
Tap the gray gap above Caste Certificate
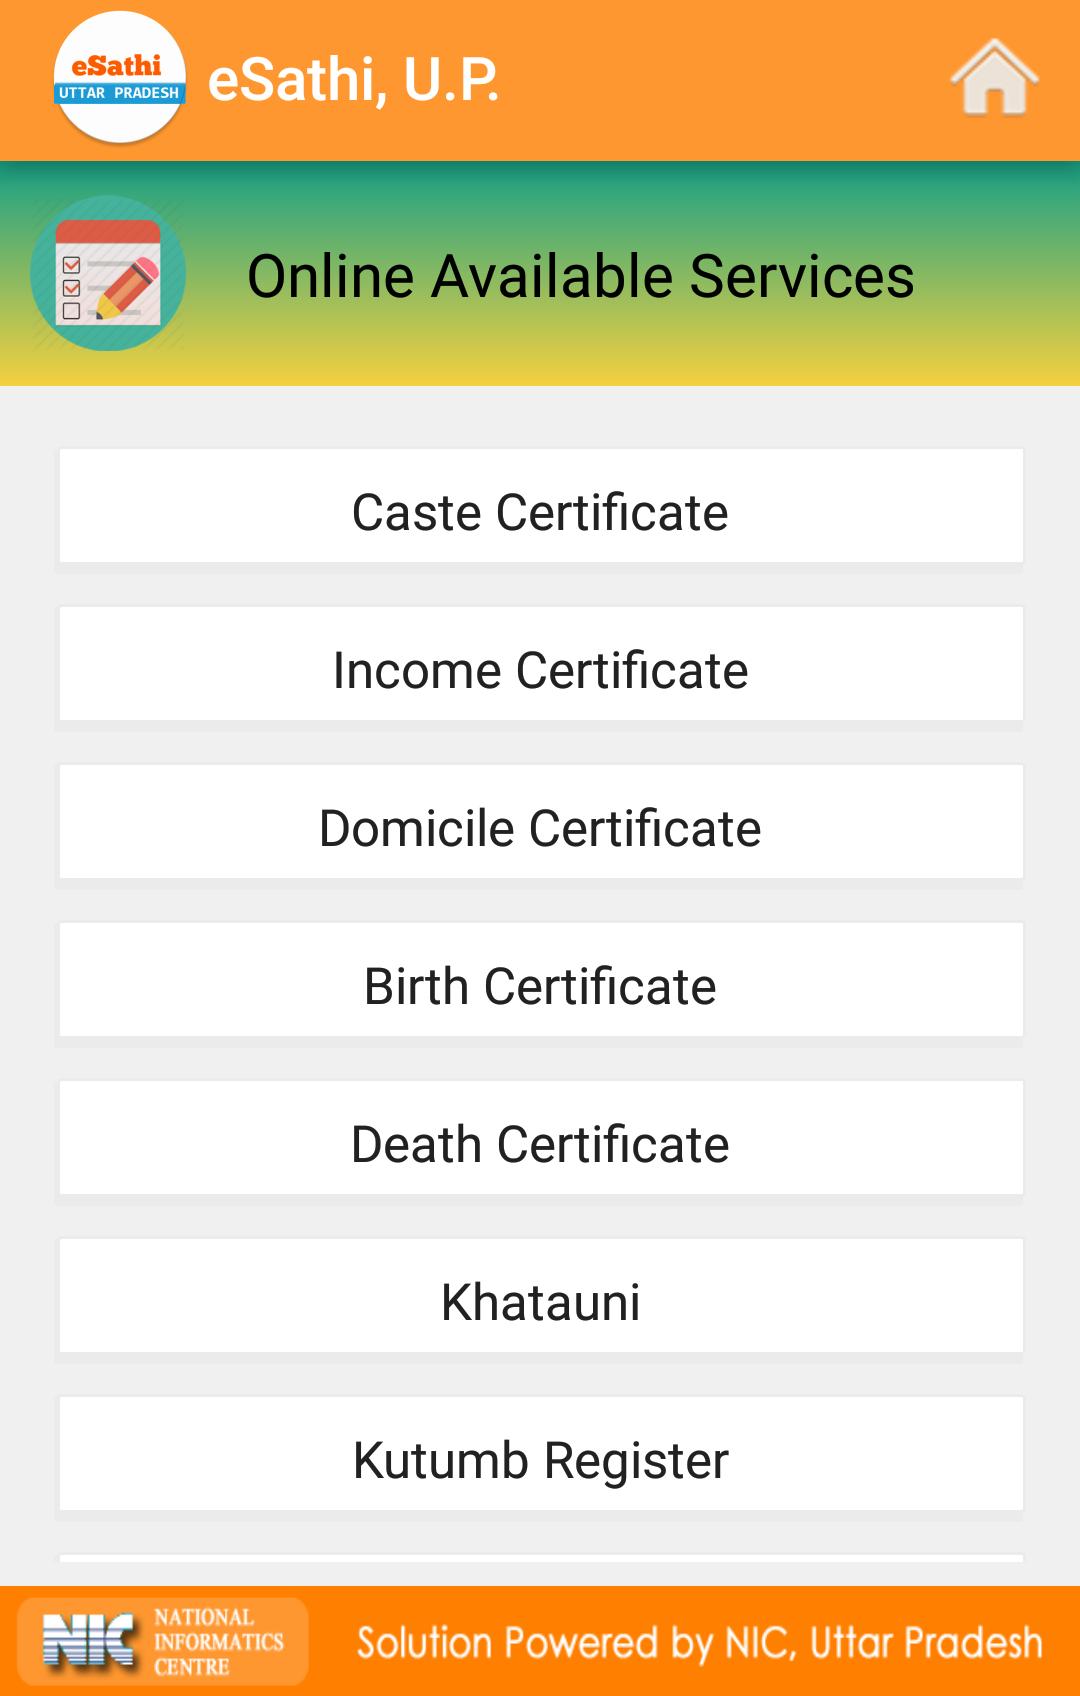point(540,417)
